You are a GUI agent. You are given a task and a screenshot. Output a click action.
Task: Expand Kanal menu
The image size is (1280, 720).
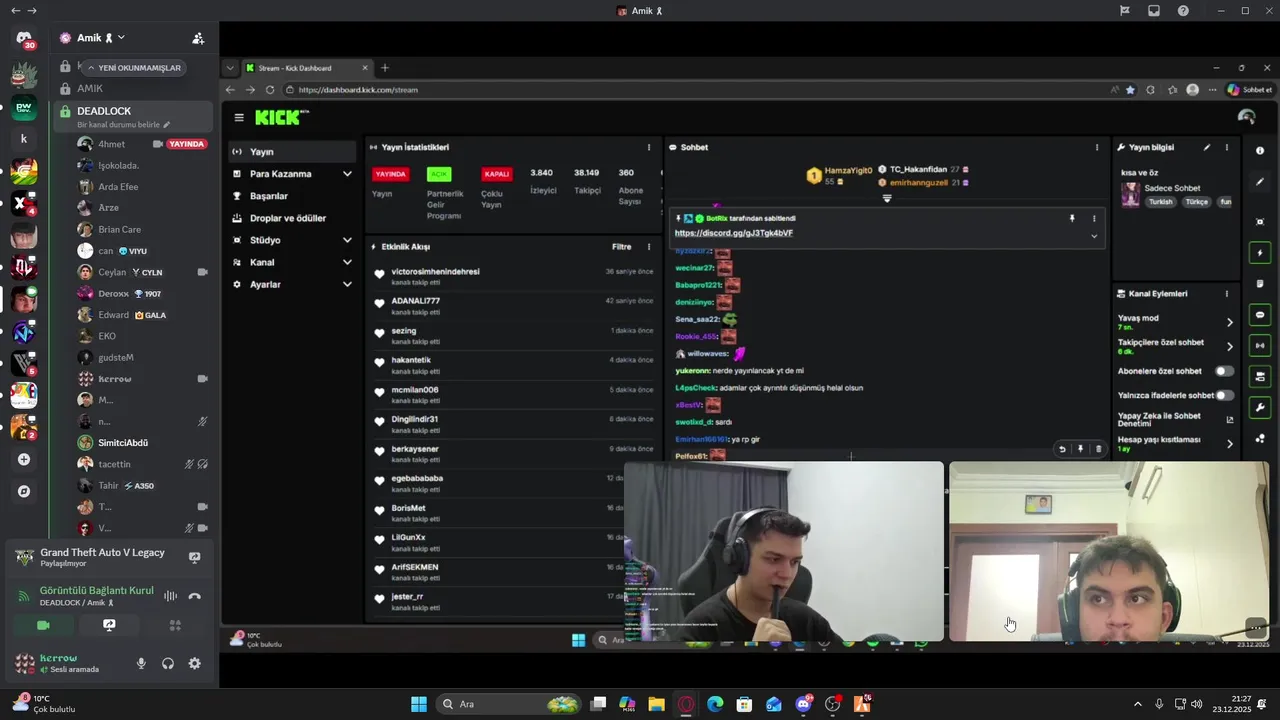pos(291,262)
